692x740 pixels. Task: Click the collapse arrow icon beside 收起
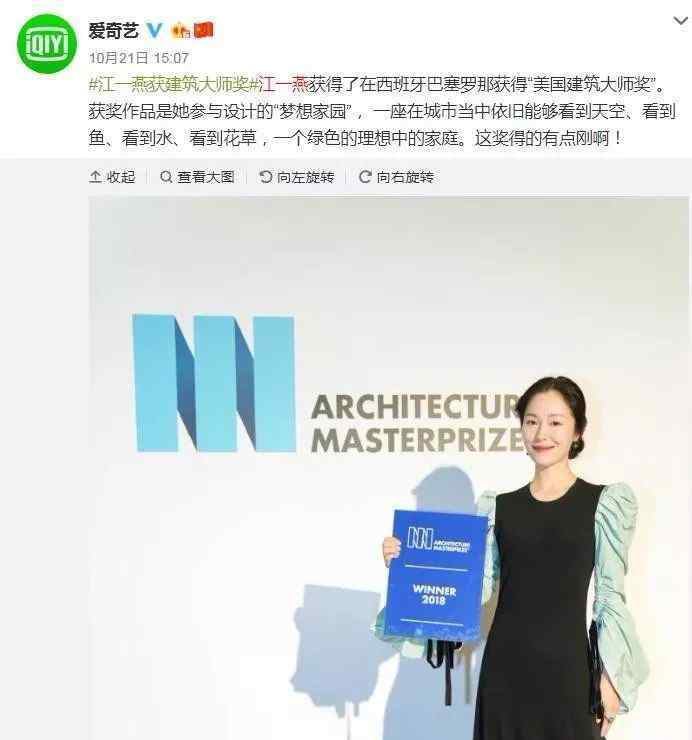(x=95, y=177)
